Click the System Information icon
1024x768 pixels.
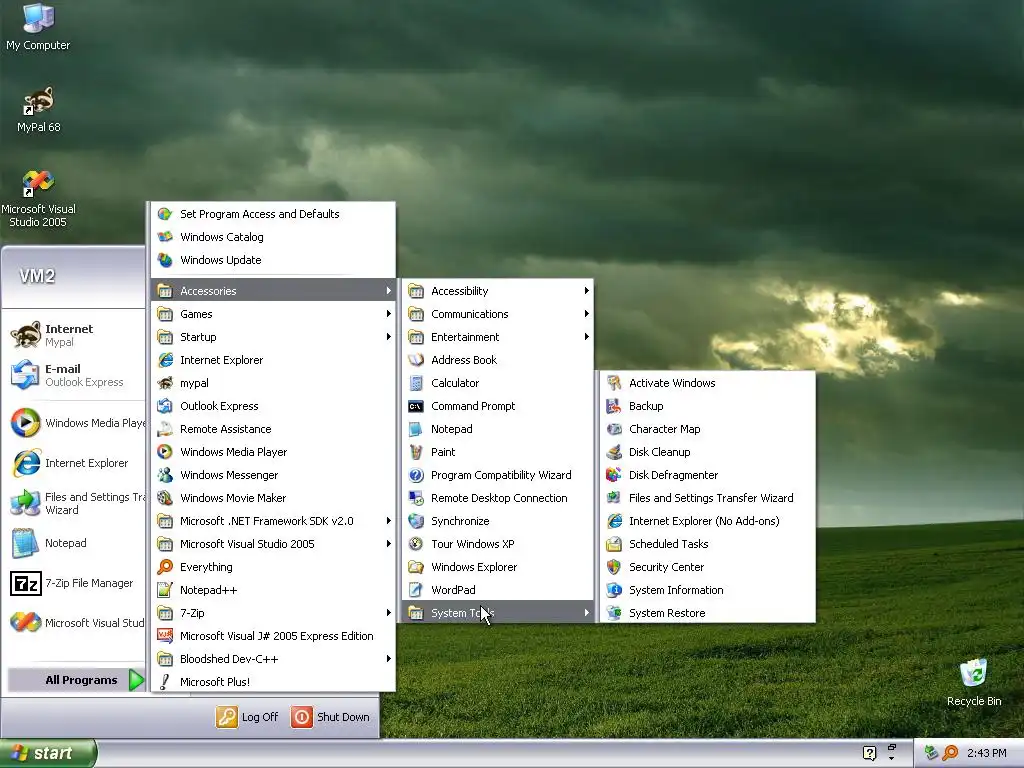[x=614, y=590]
